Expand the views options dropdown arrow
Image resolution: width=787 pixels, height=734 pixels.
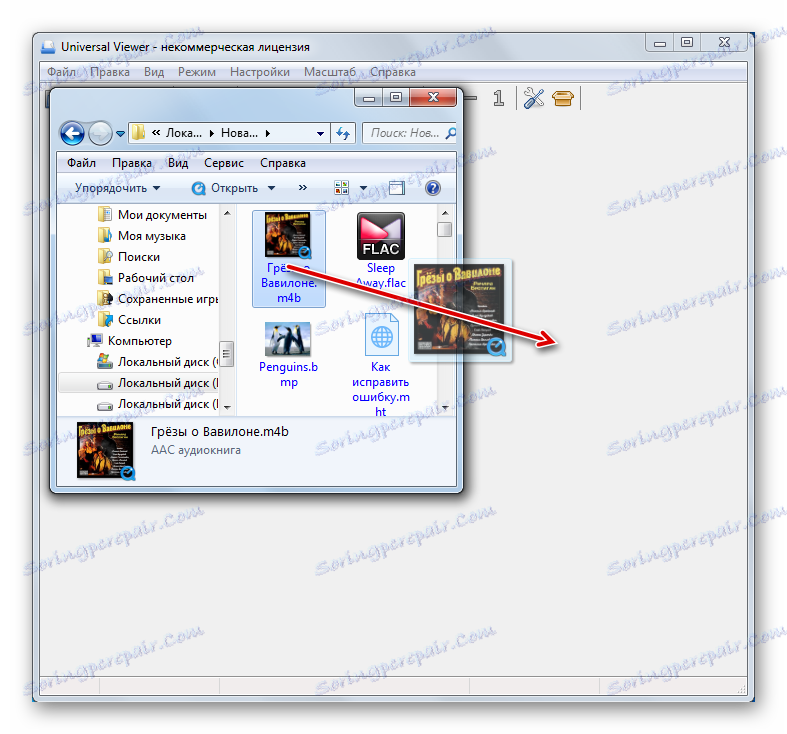[363, 189]
